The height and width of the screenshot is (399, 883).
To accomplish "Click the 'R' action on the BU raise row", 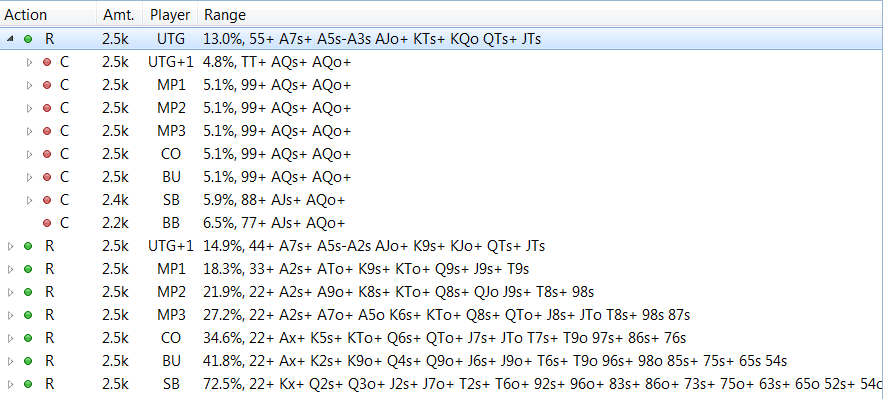I will (x=50, y=361).
